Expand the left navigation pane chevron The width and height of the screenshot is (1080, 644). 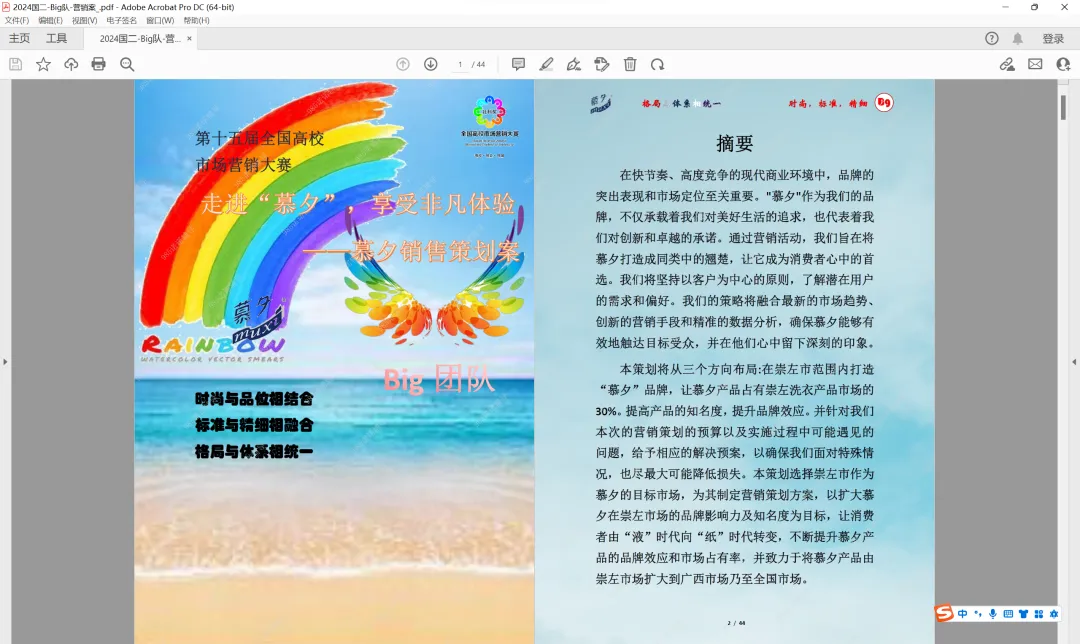pyautogui.click(x=7, y=362)
